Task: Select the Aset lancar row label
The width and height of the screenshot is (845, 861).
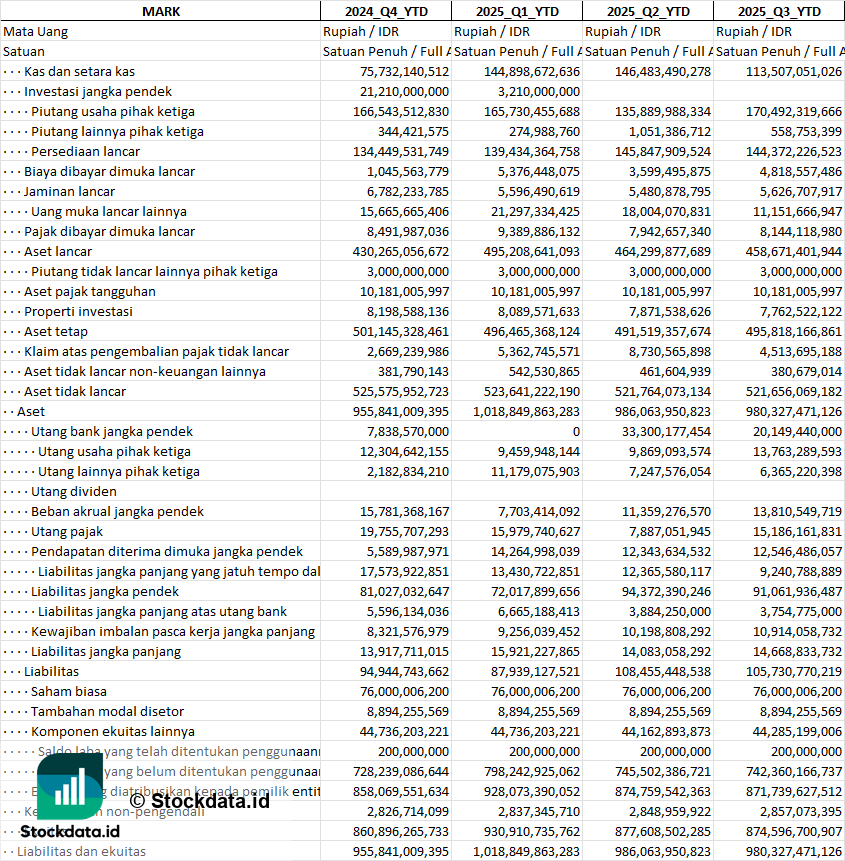Action: tap(58, 251)
